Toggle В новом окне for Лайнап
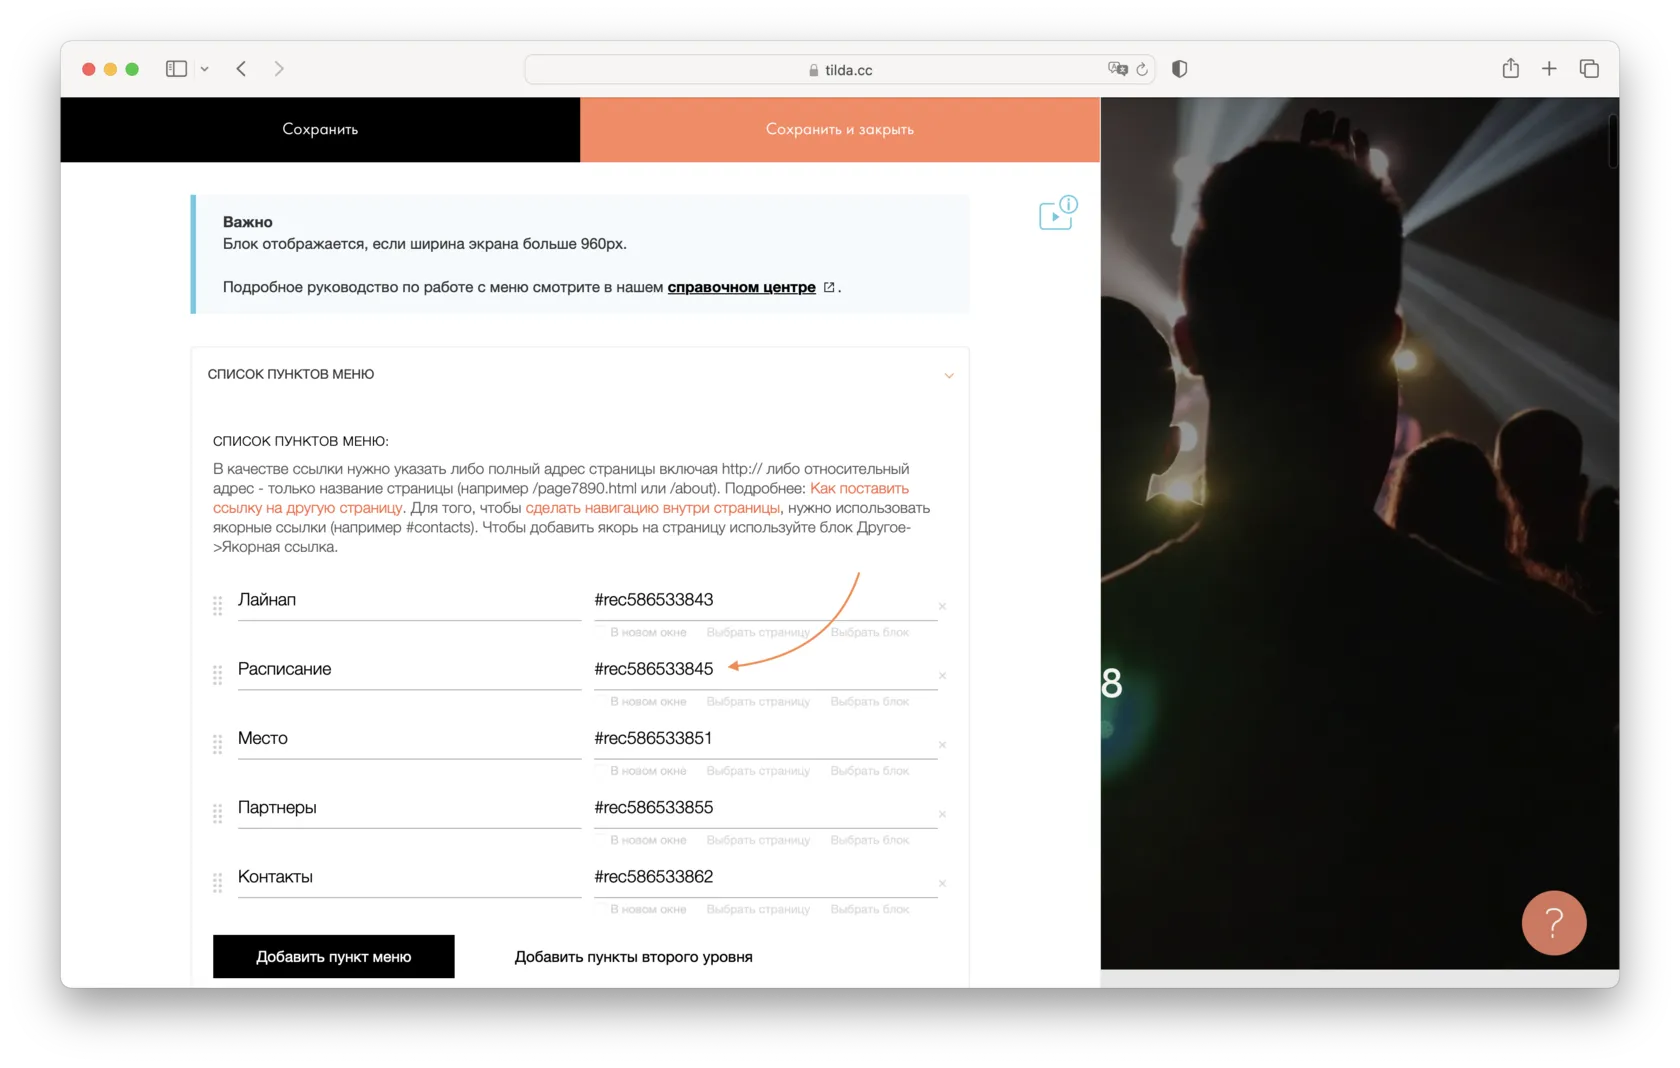1680x1068 pixels. pos(648,633)
